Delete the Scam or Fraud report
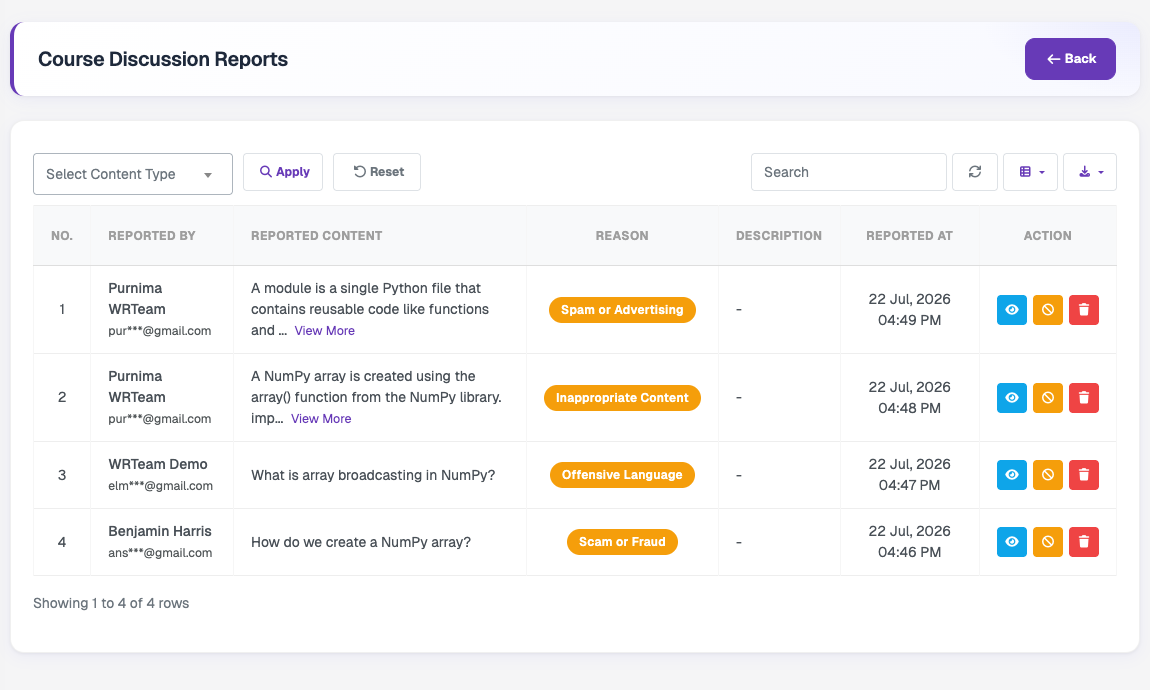1150x690 pixels. (1083, 542)
